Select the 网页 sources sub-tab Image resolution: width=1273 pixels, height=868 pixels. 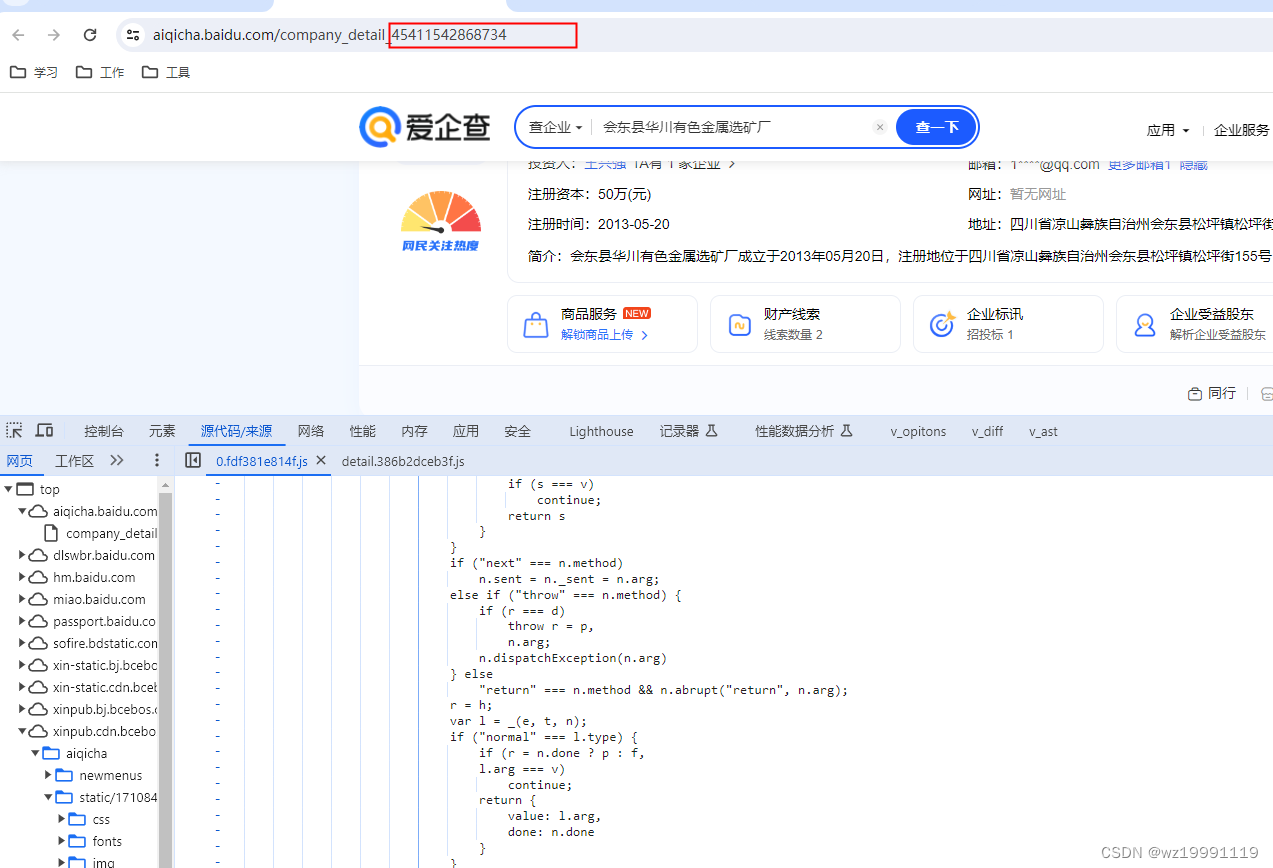pyautogui.click(x=20, y=461)
